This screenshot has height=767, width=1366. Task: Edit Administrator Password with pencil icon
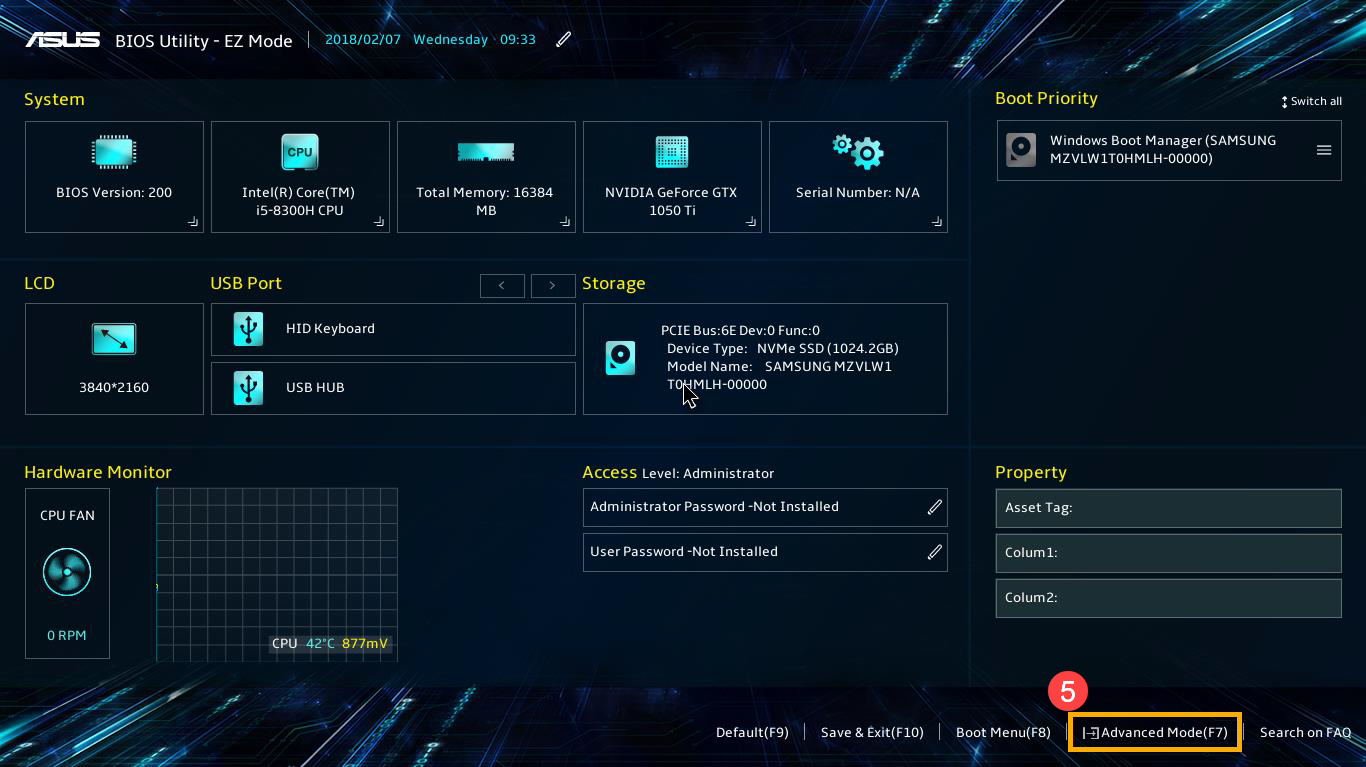point(935,507)
